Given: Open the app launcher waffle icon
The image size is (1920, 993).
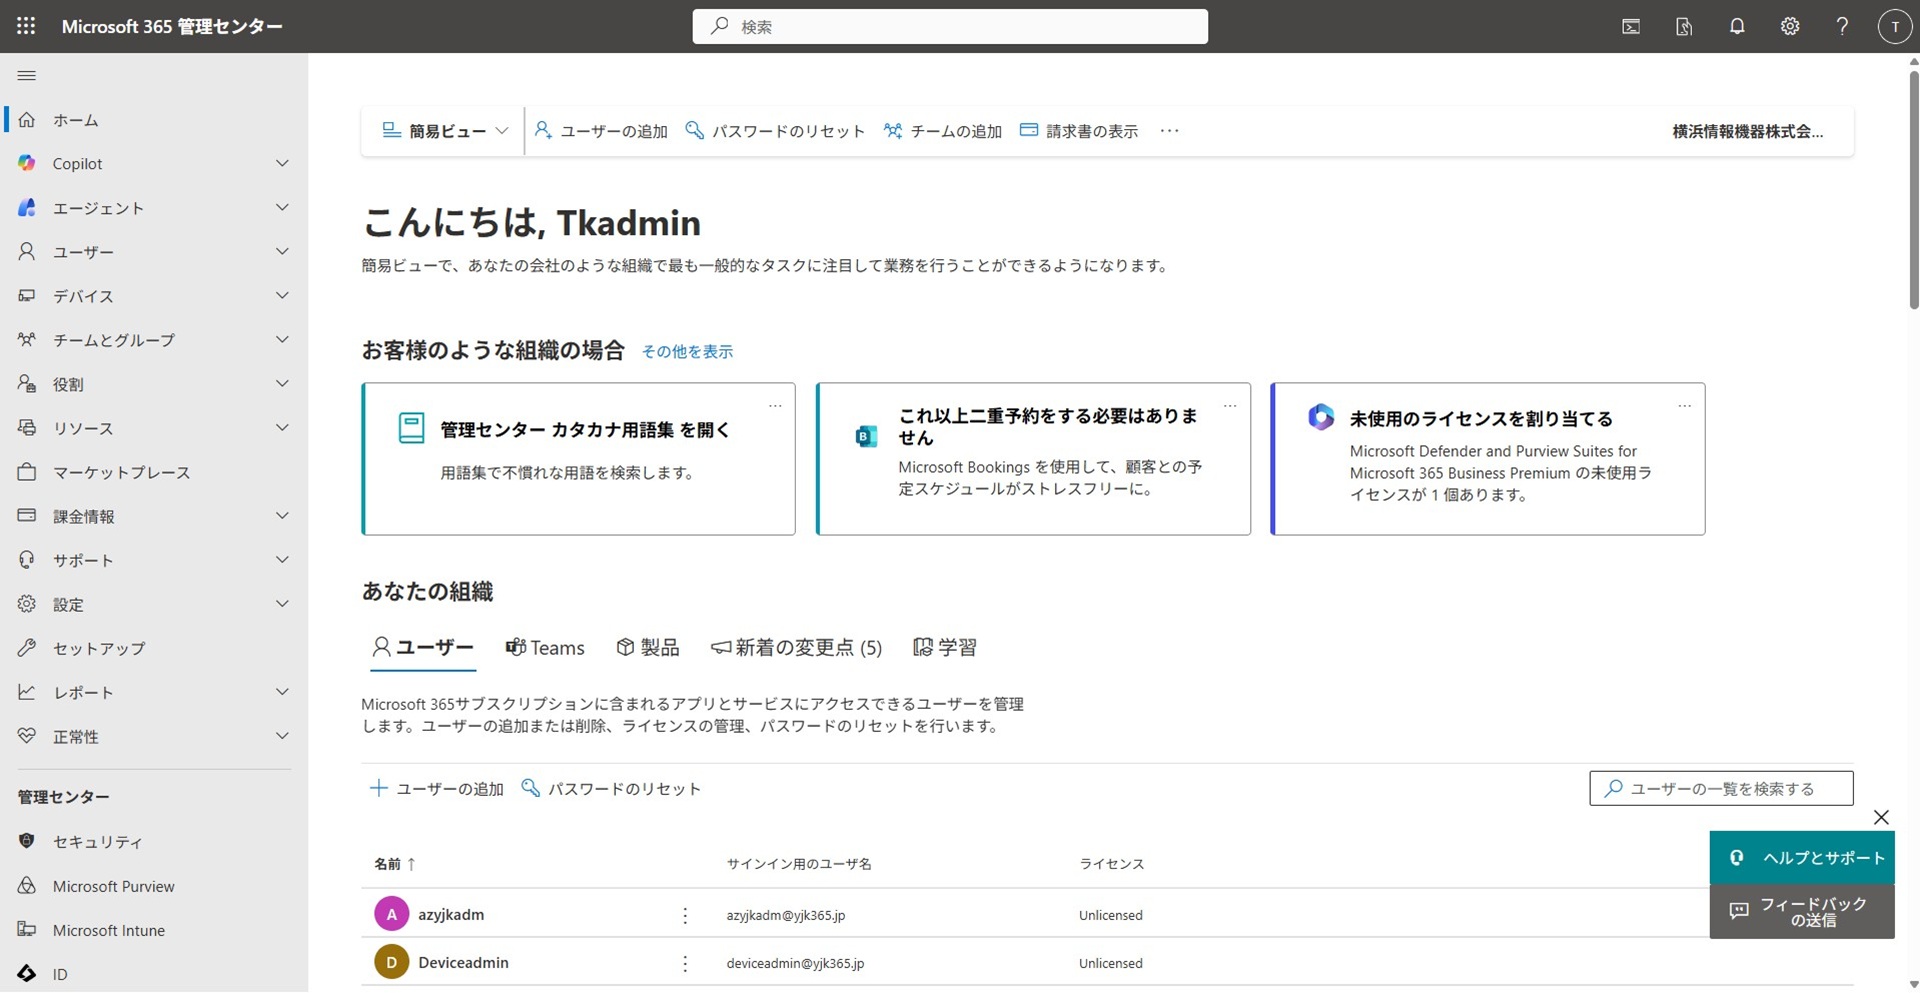Looking at the screenshot, I should (x=26, y=26).
